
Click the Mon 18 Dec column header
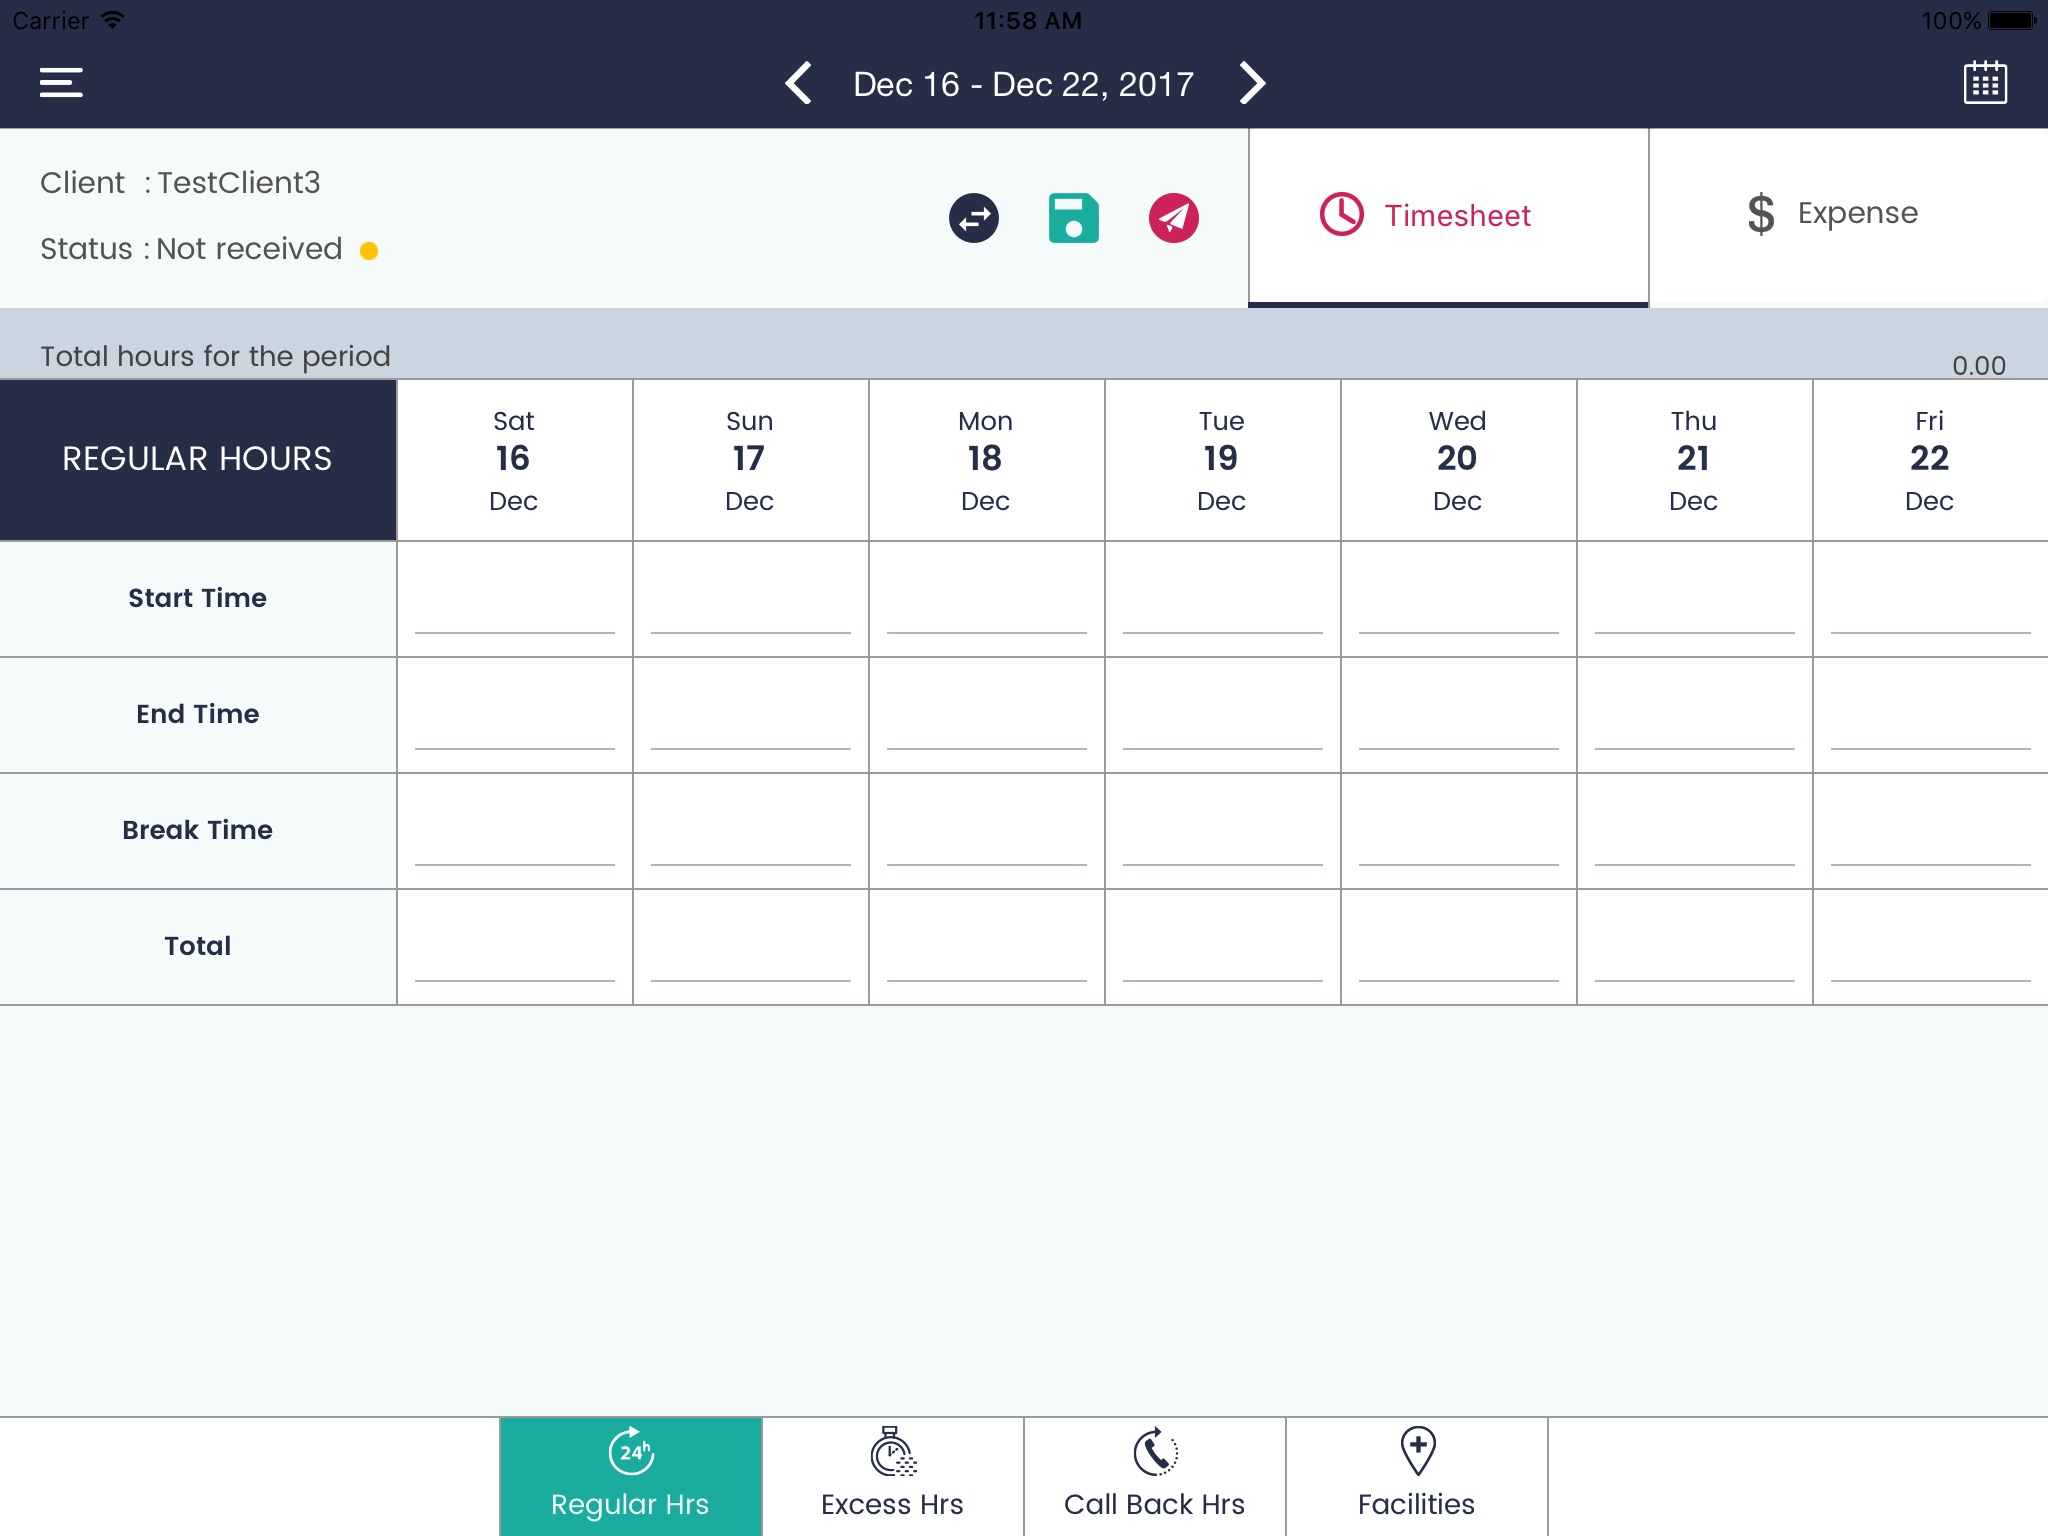click(x=987, y=460)
